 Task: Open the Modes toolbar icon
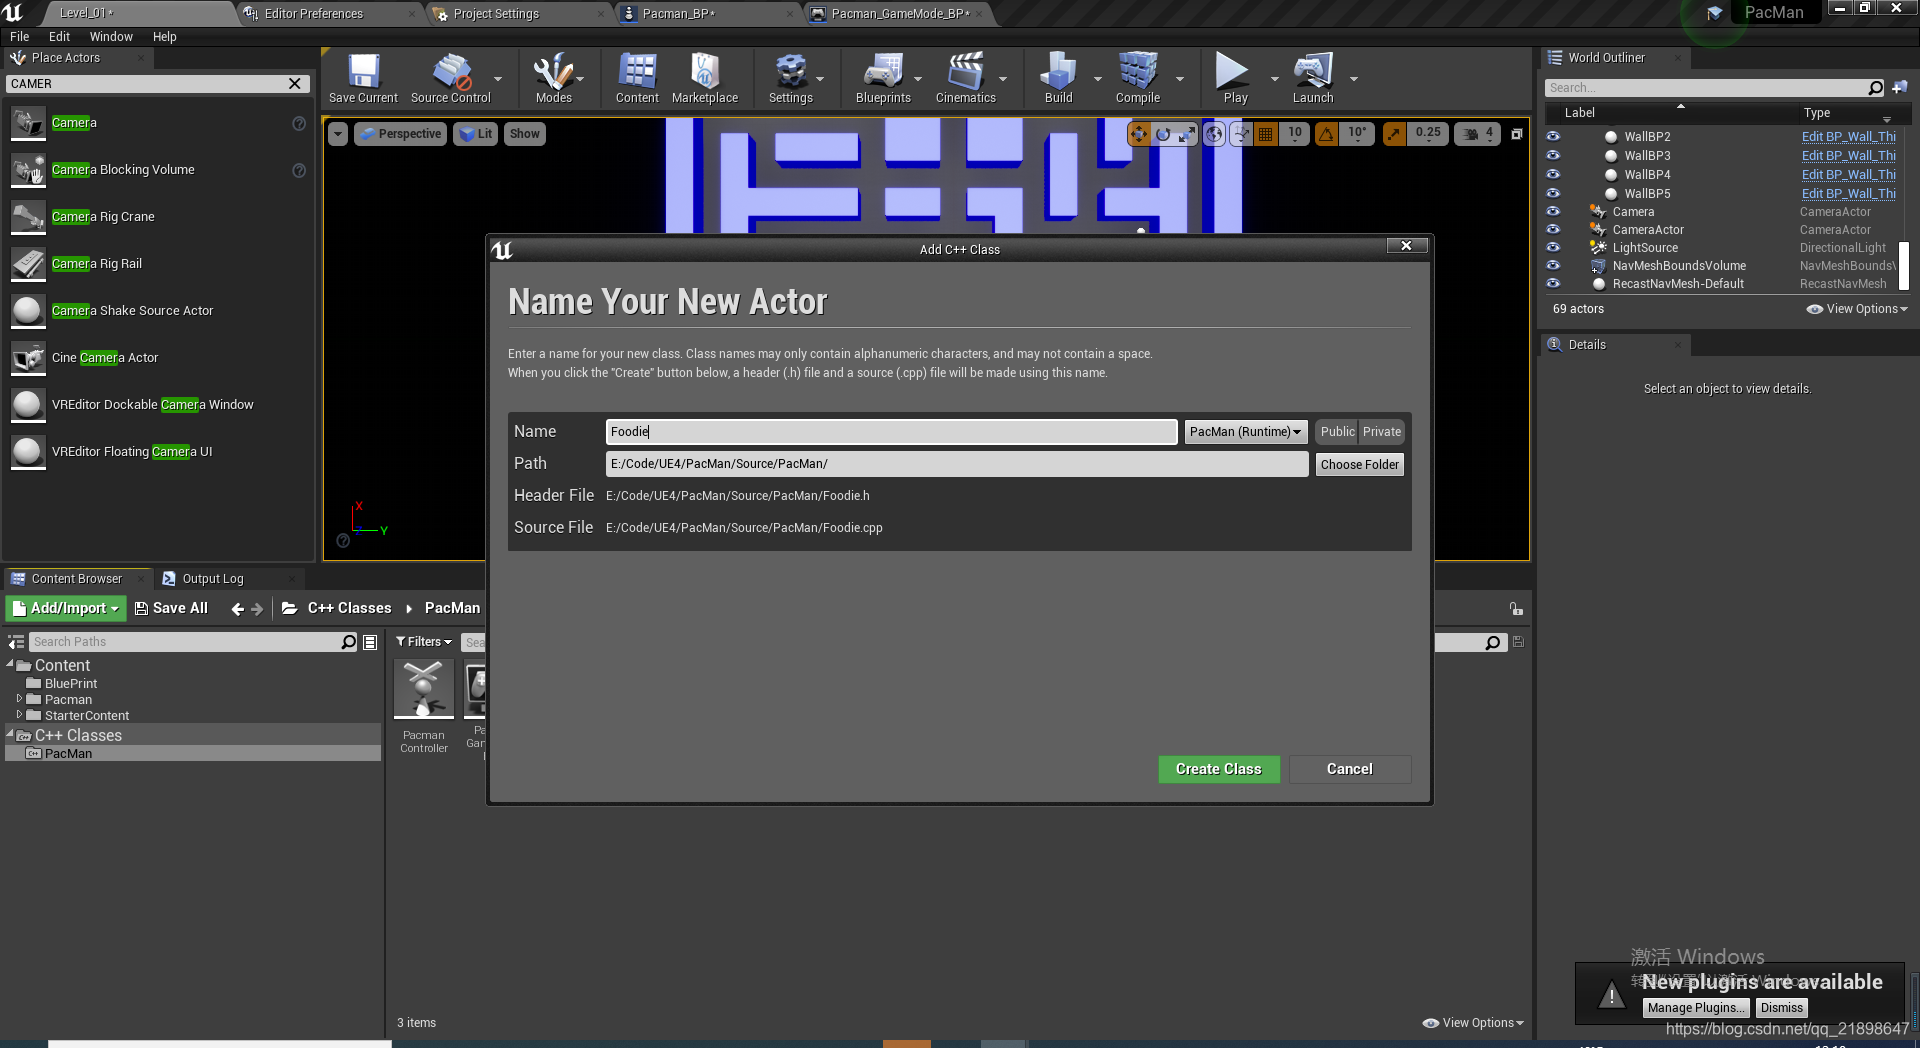coord(553,78)
